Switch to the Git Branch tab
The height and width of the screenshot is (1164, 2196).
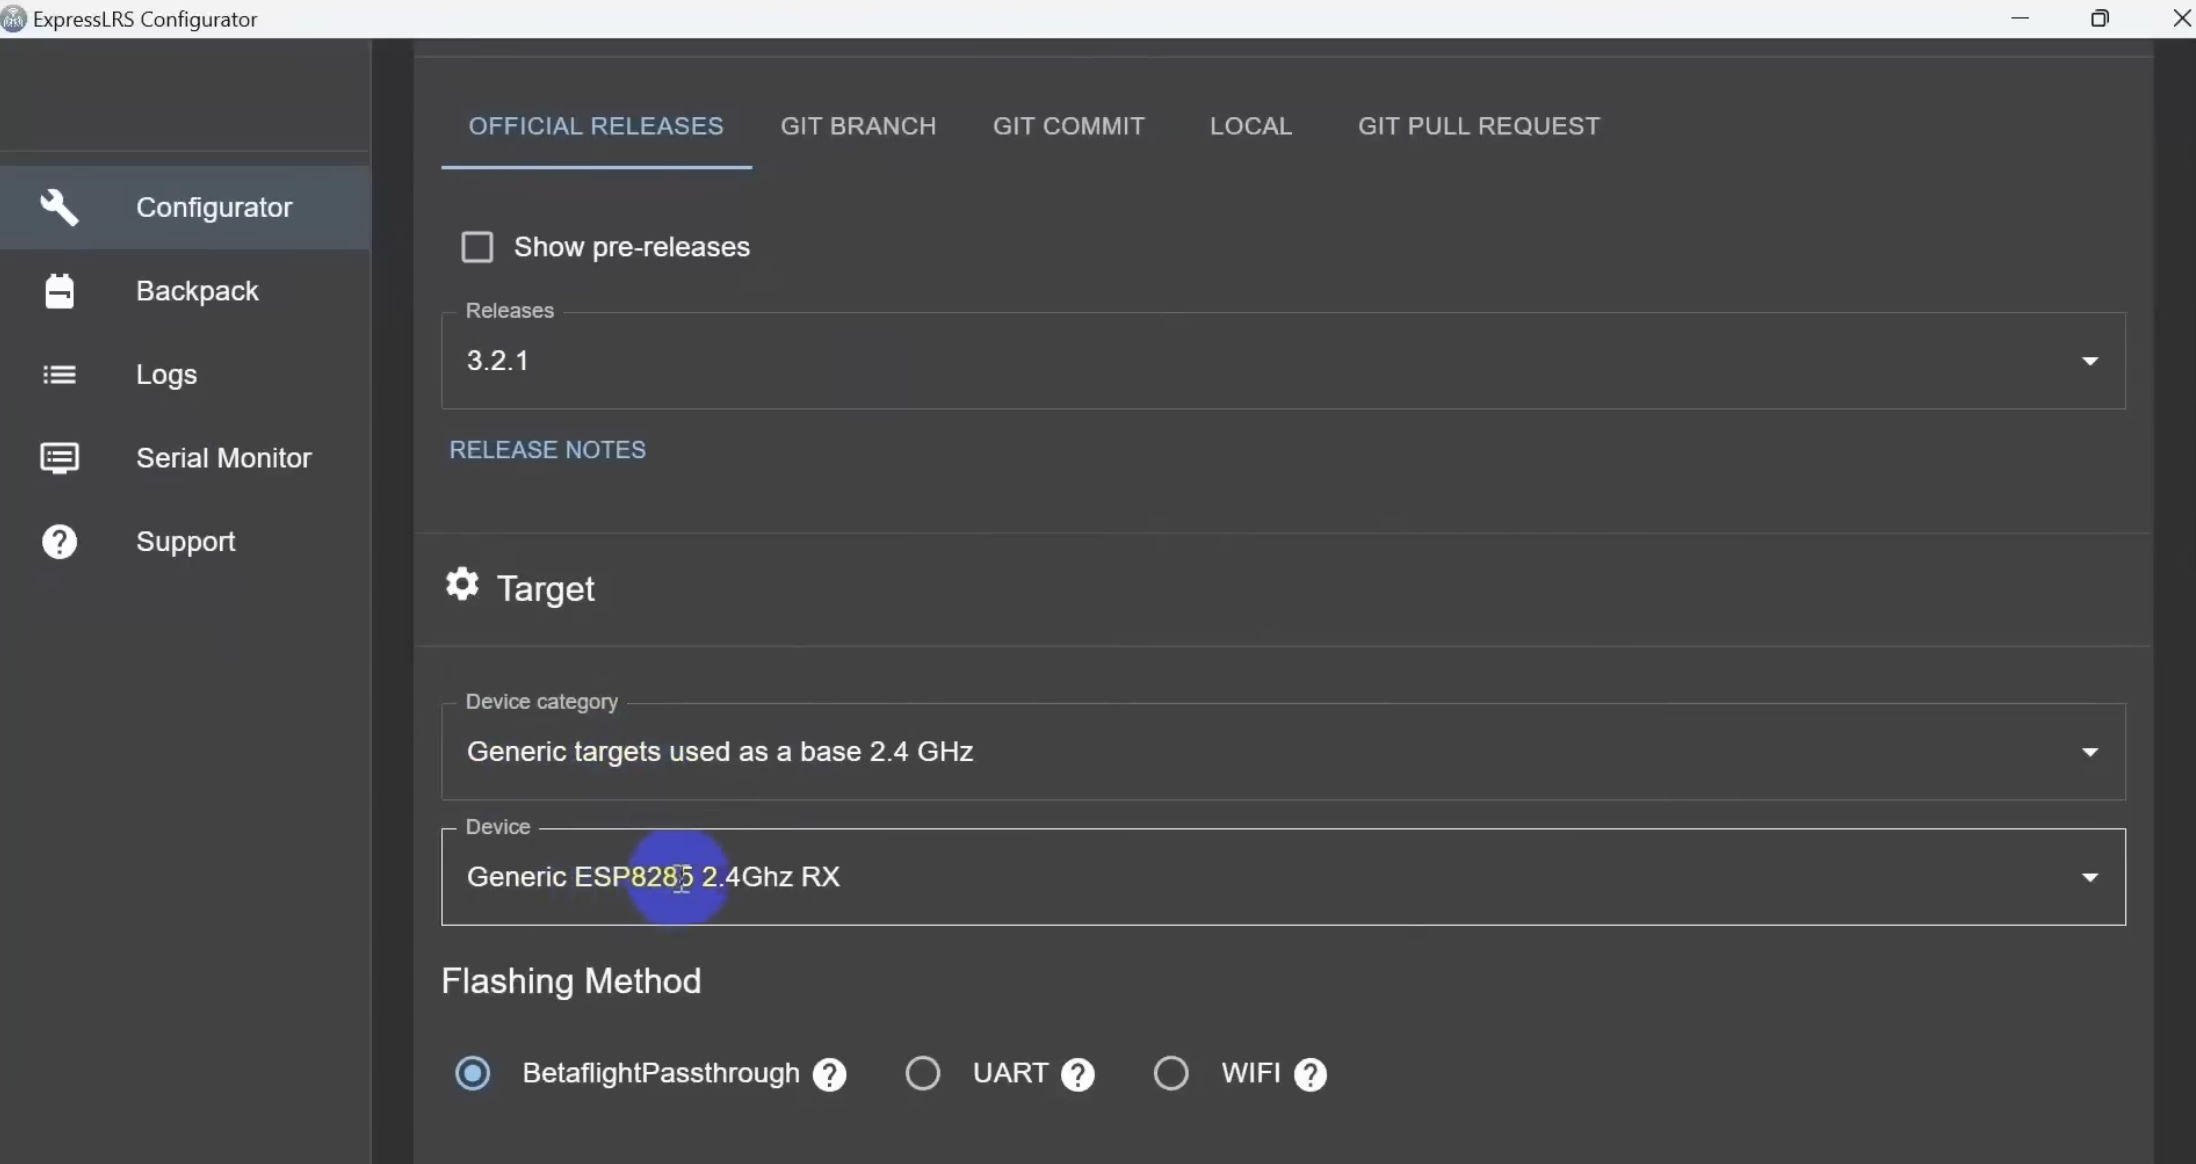click(858, 126)
